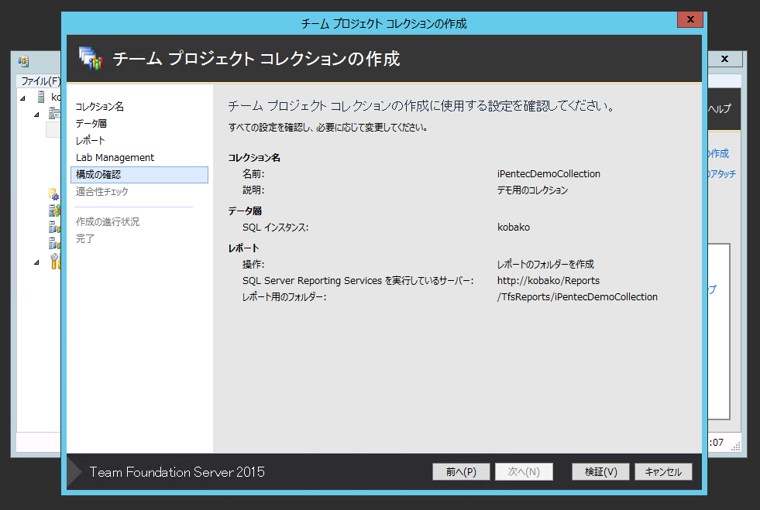Click the 操作: label

253,264
